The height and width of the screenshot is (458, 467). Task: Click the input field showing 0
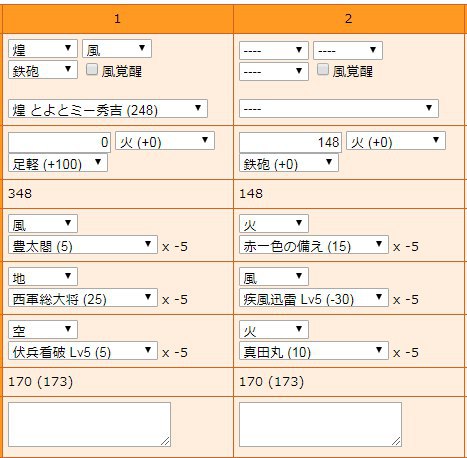click(59, 142)
